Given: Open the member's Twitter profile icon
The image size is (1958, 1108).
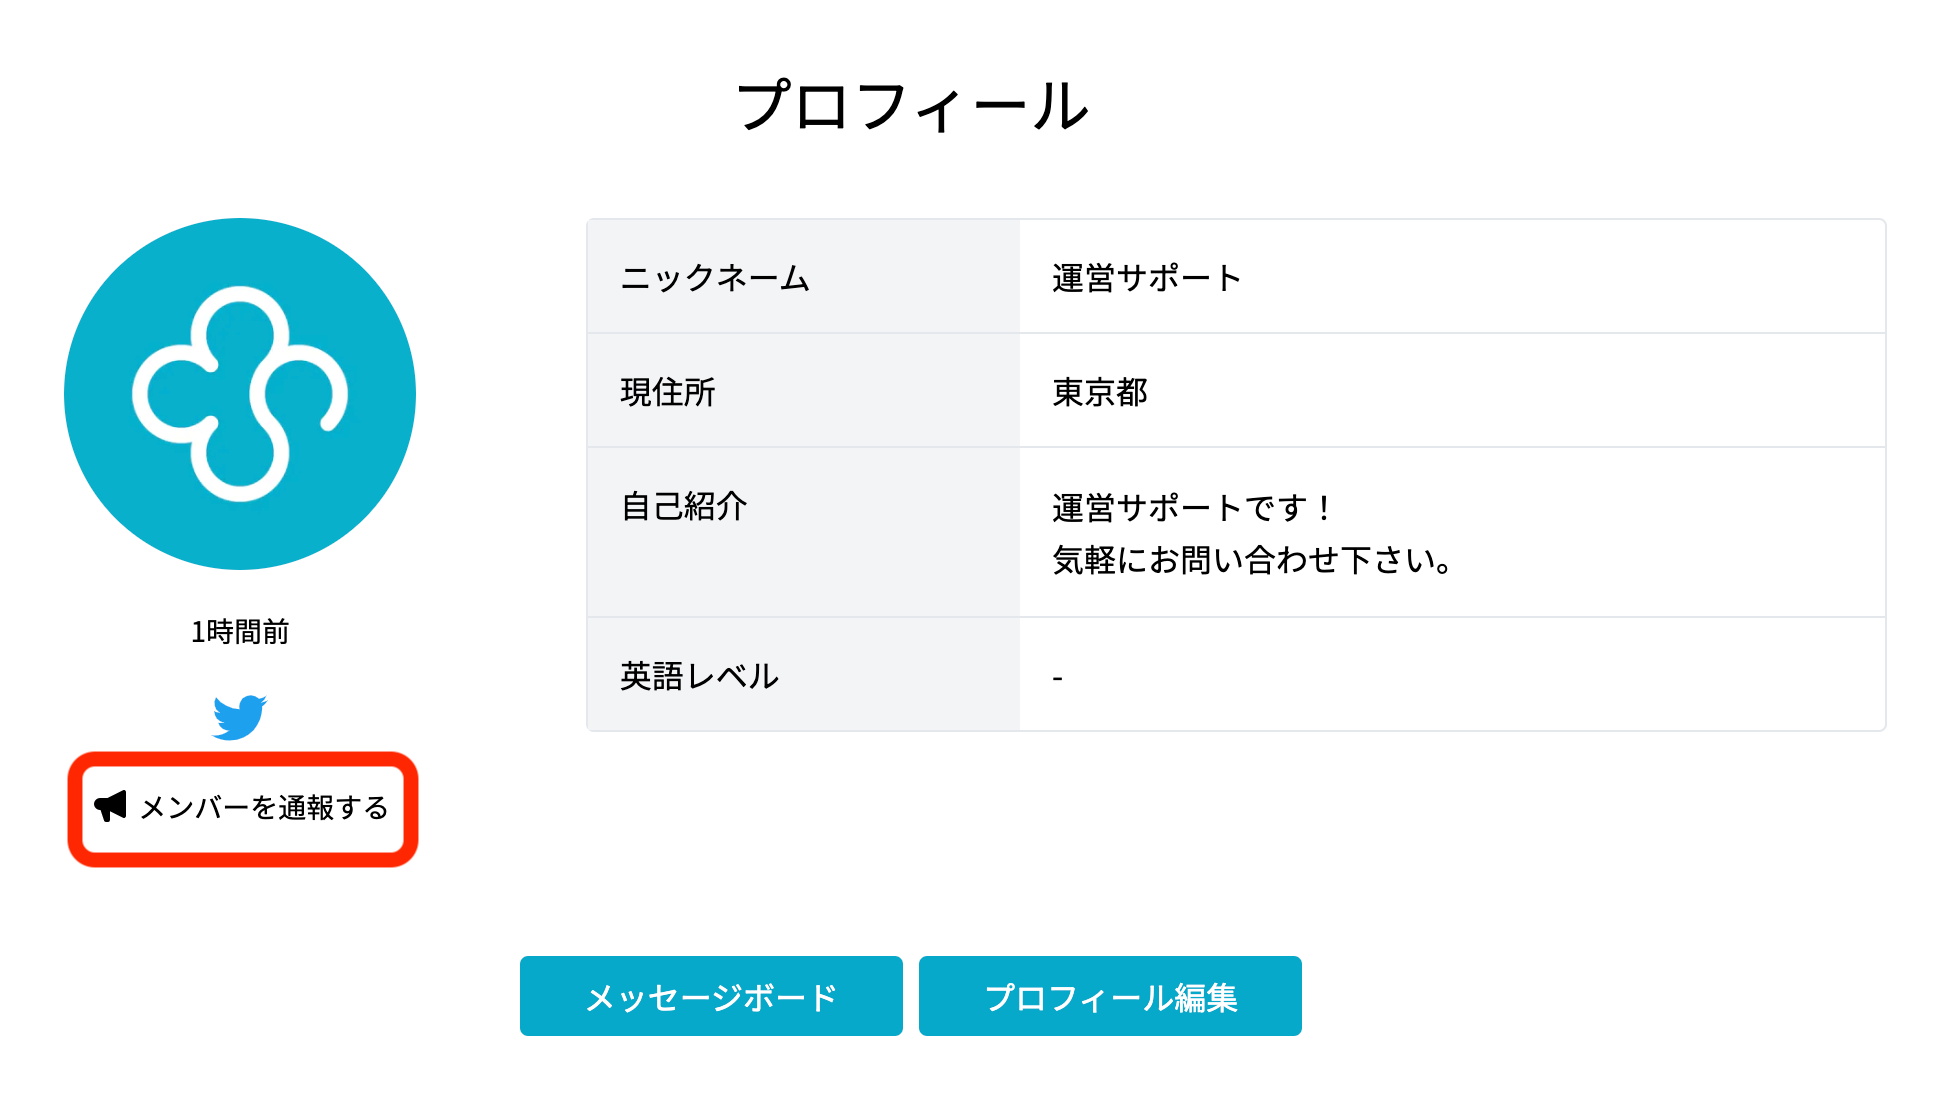Looking at the screenshot, I should [240, 715].
